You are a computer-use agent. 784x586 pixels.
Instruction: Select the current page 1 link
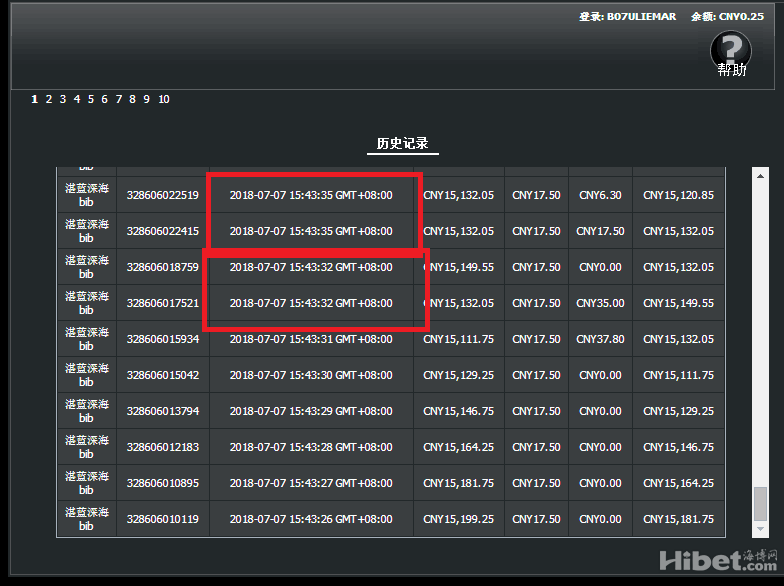(34, 99)
